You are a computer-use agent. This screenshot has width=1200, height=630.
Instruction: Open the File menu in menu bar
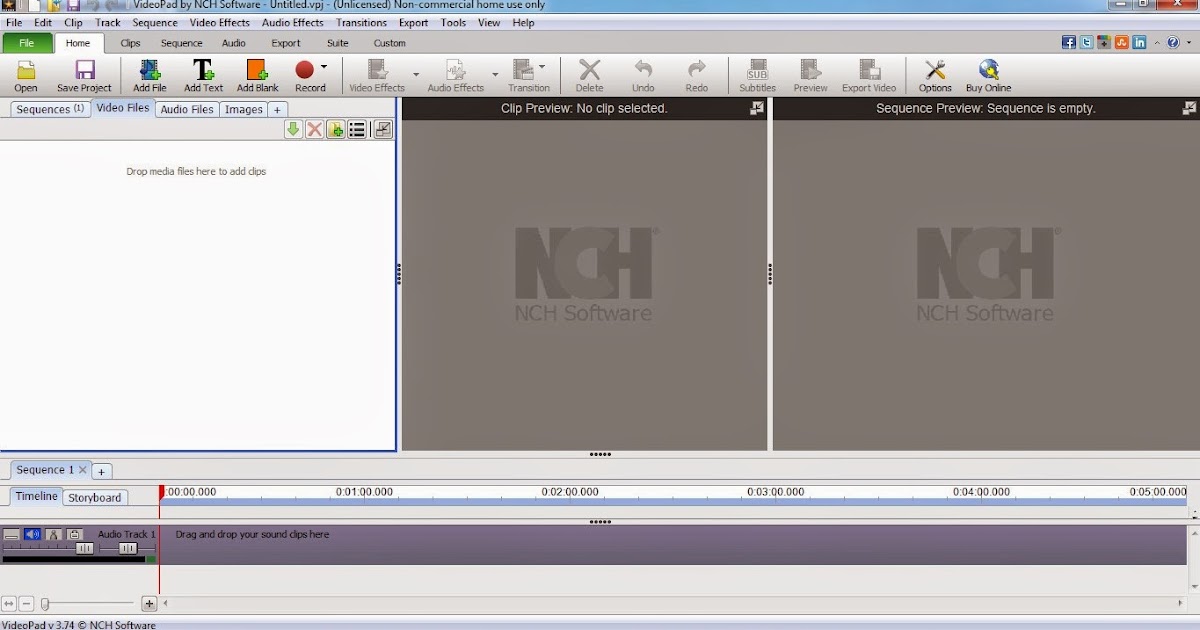(14, 22)
